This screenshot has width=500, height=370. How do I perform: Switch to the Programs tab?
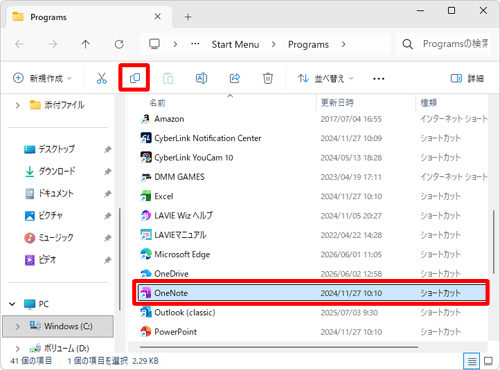coord(89,17)
